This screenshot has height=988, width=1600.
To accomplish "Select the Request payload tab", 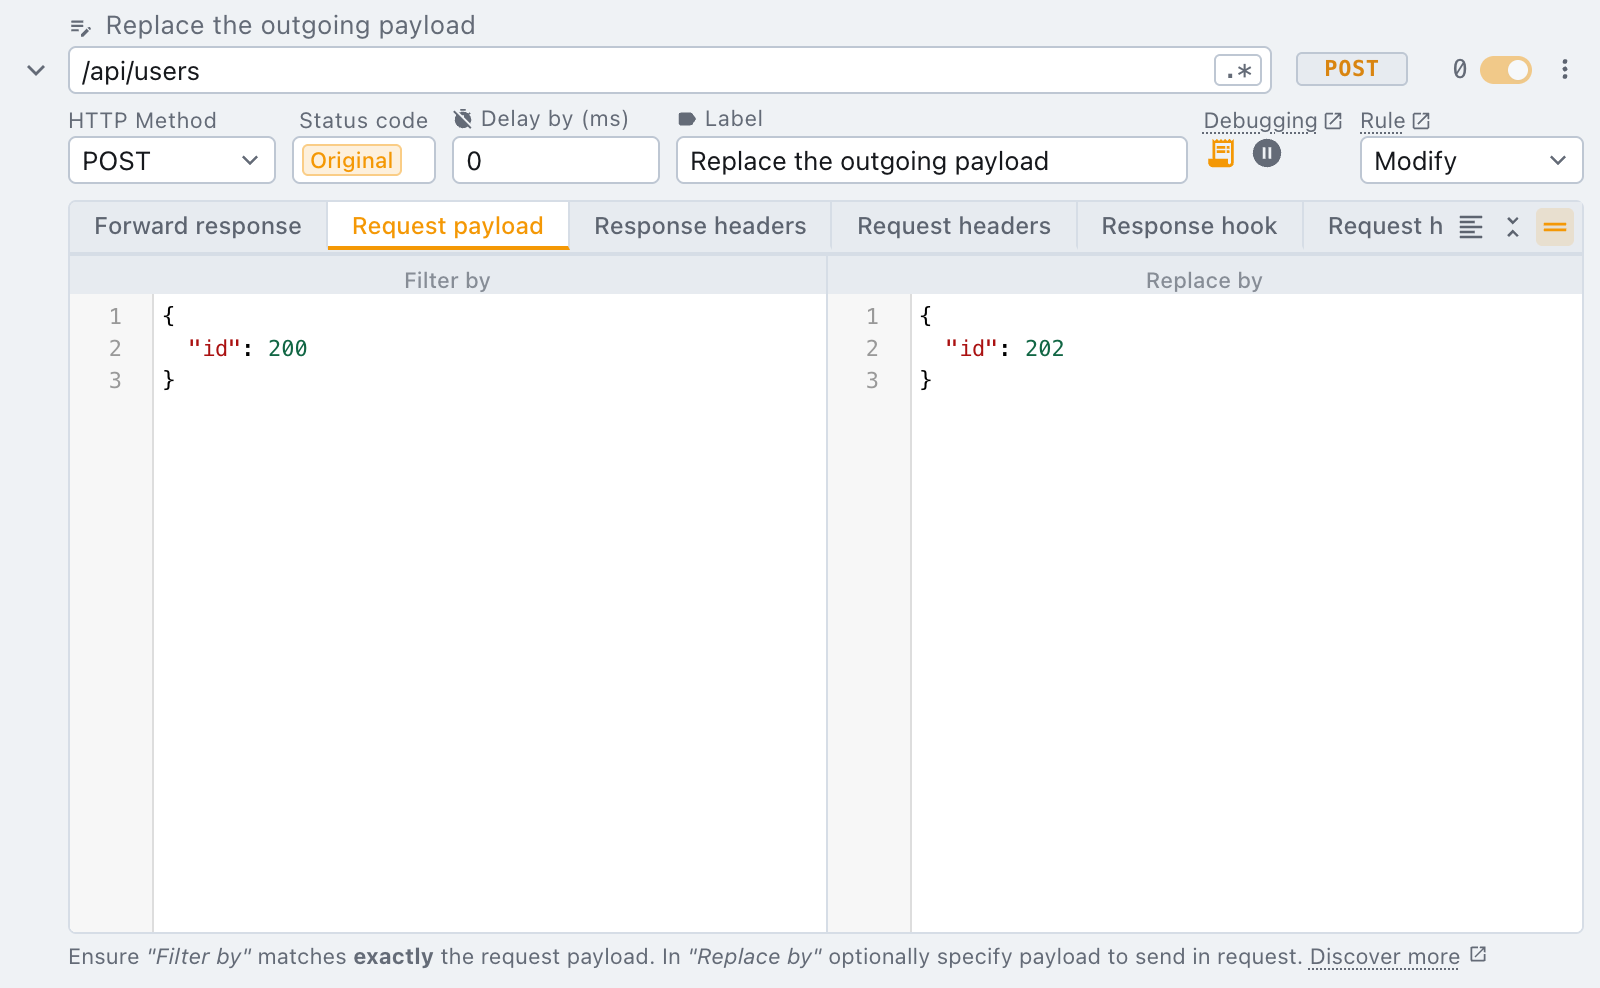I will point(448,226).
